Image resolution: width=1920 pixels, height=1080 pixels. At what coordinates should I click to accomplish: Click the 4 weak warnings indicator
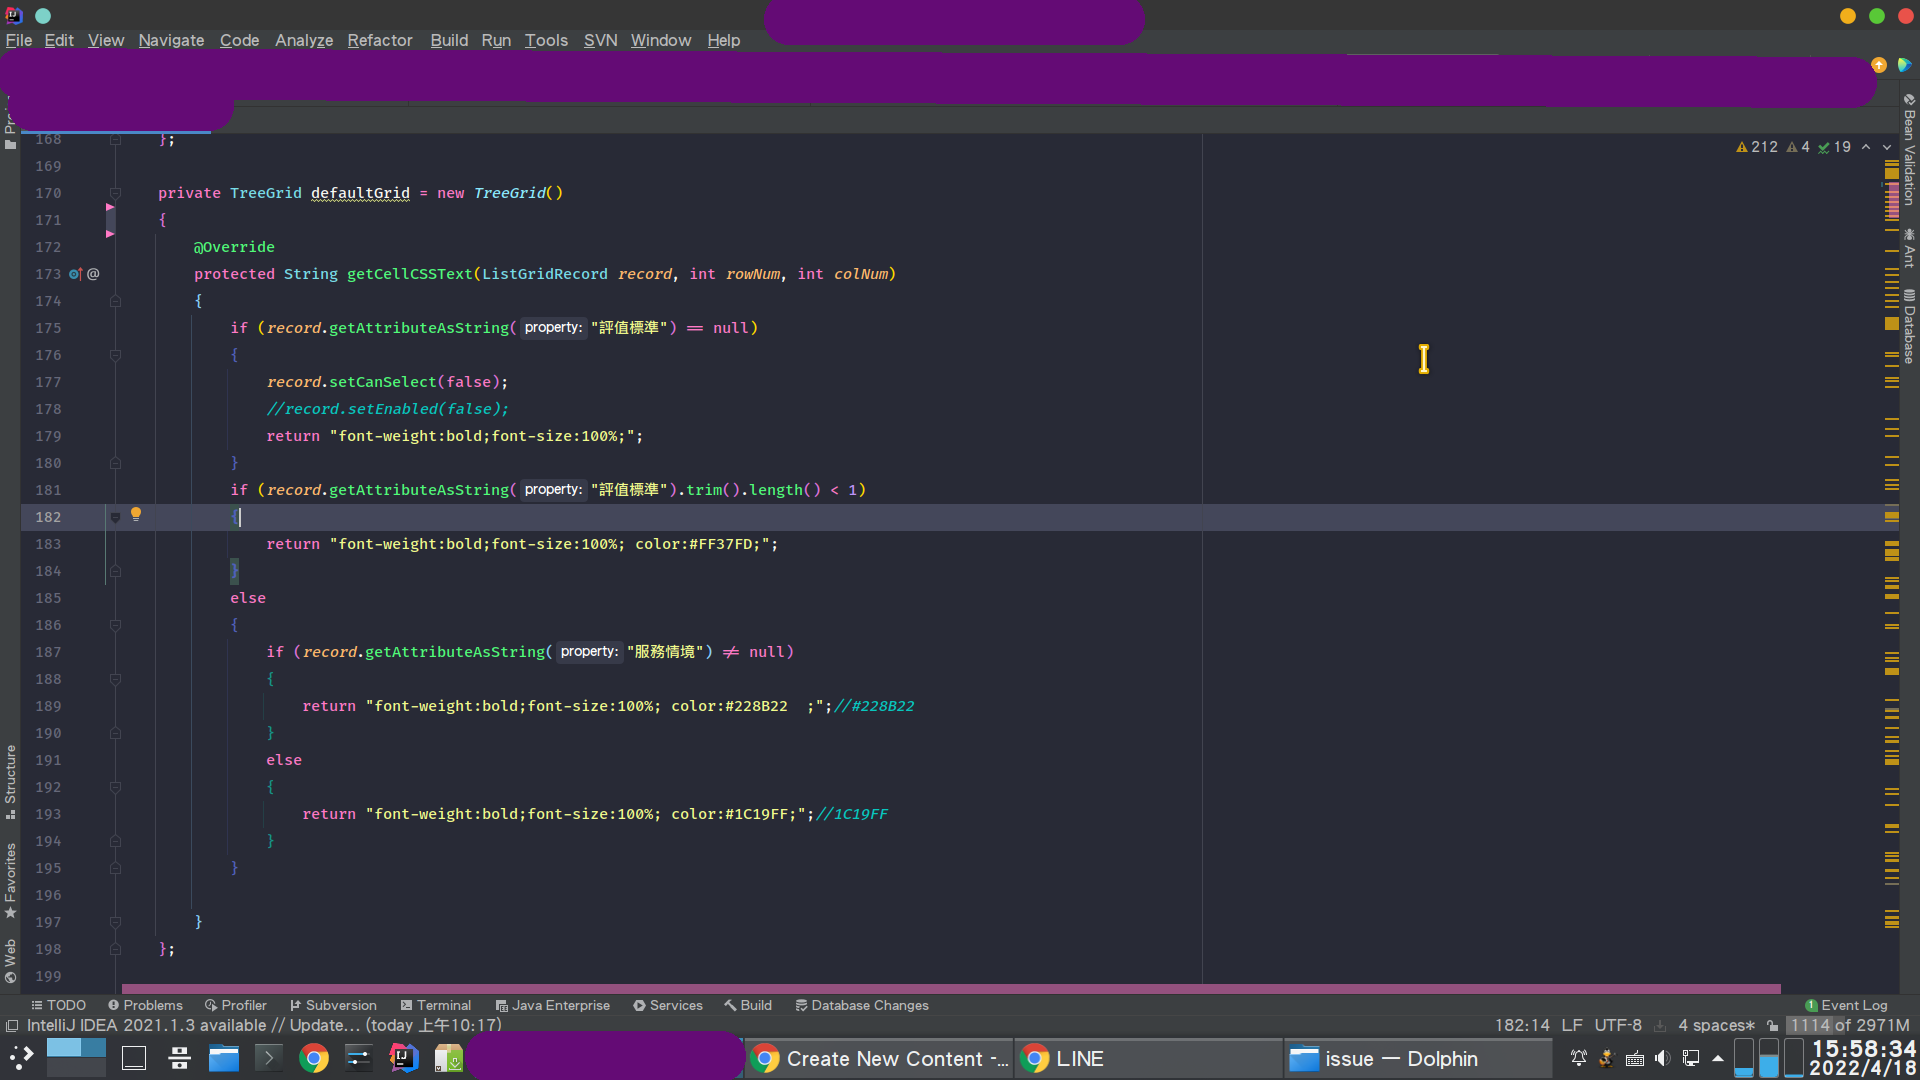(1798, 147)
